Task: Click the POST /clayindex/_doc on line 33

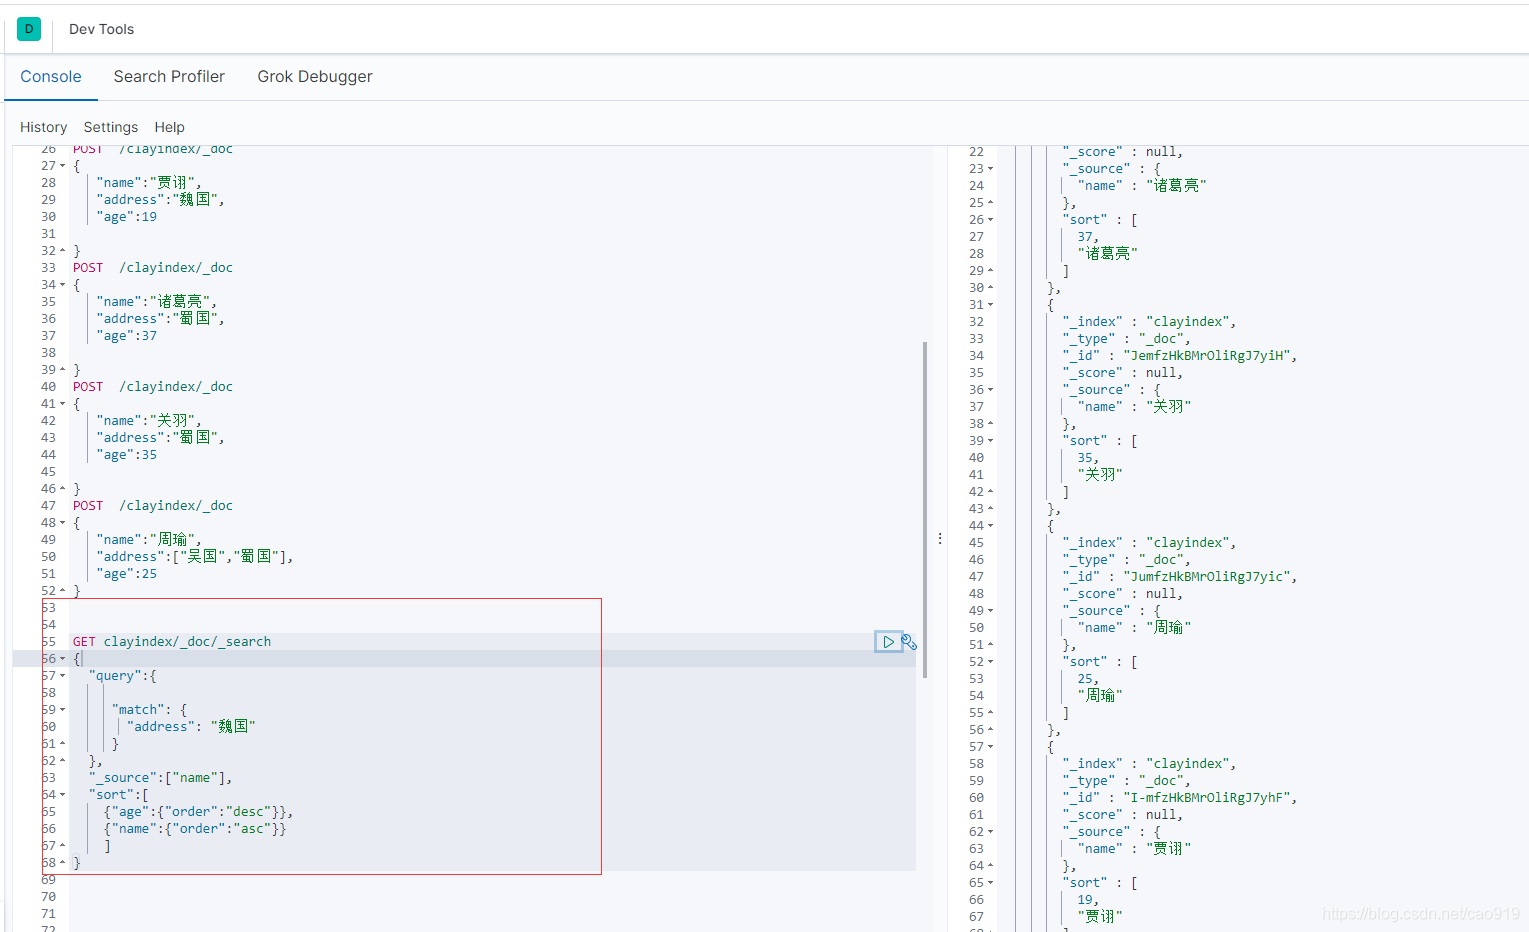Action: click(x=153, y=268)
